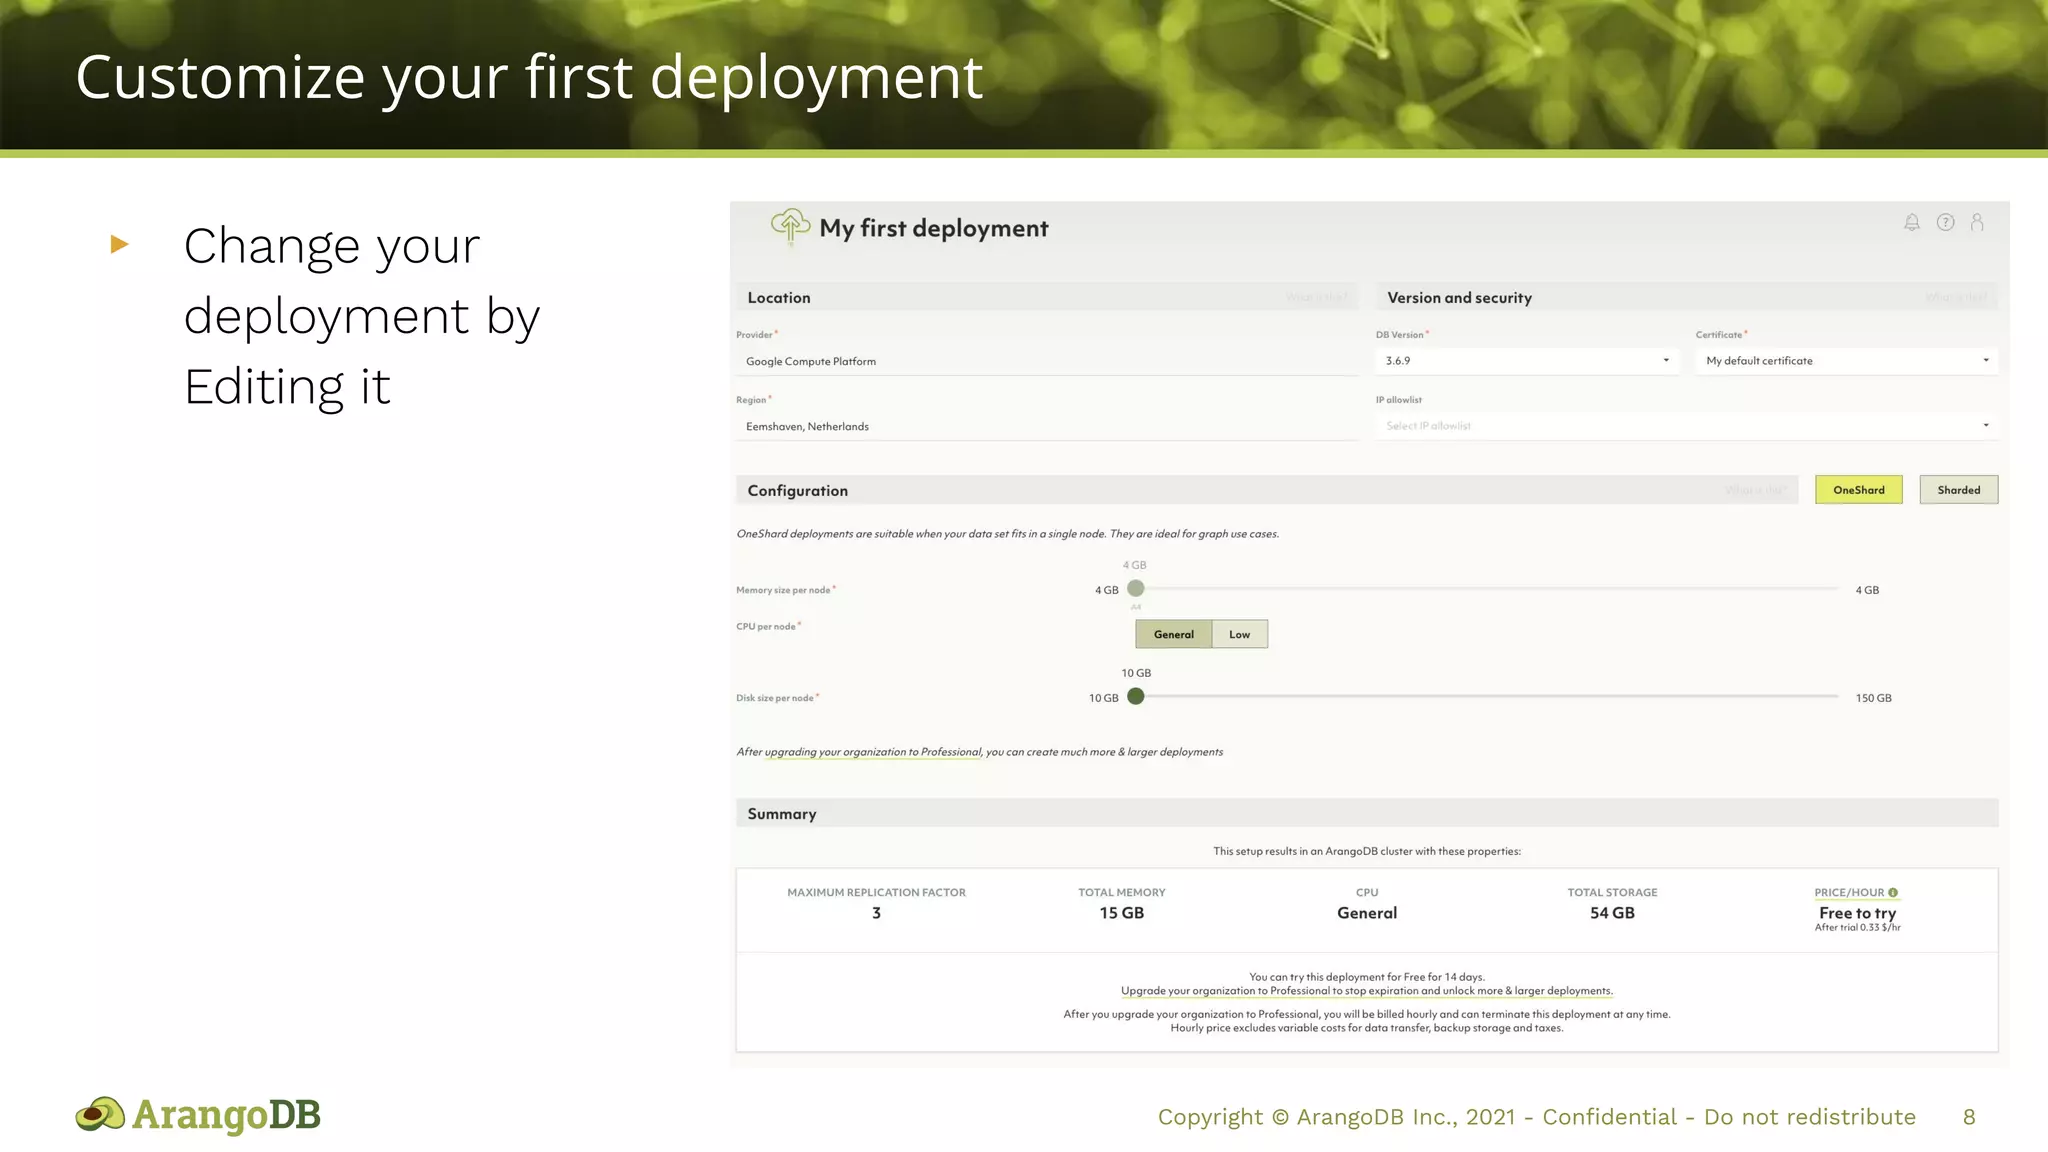Click the disk size slider track
2048x1152 pixels.
click(x=1488, y=696)
